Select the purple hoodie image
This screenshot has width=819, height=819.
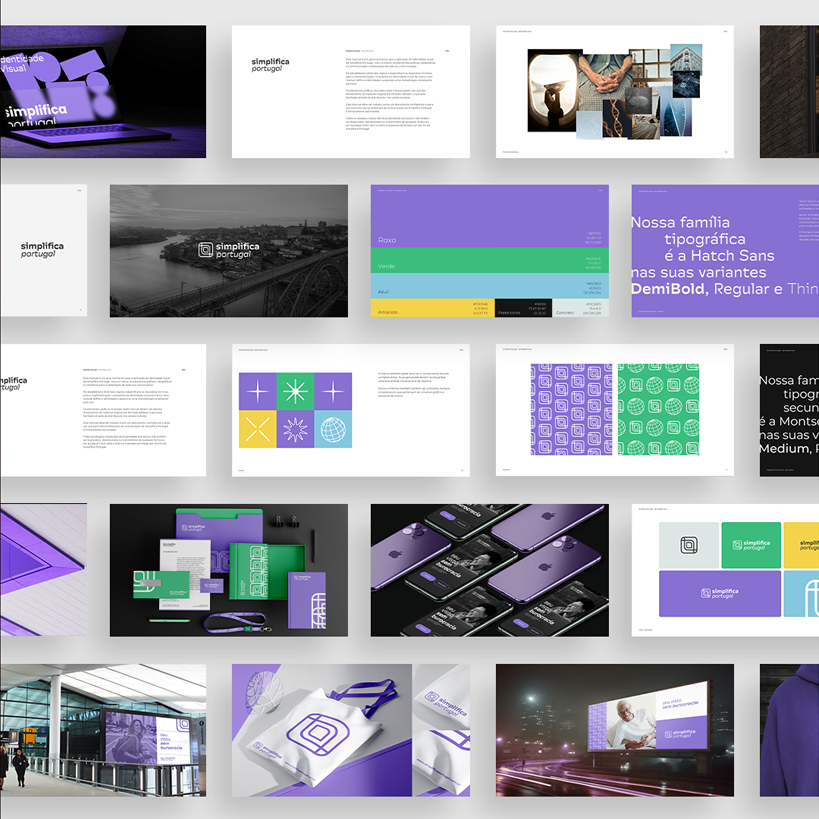click(x=789, y=730)
